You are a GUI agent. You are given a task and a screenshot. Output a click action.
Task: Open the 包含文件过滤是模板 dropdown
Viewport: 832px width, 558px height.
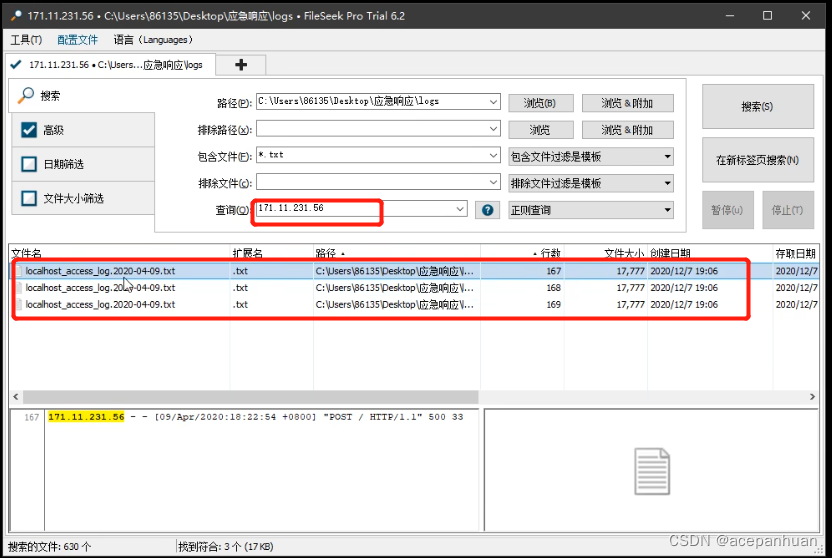pos(591,156)
